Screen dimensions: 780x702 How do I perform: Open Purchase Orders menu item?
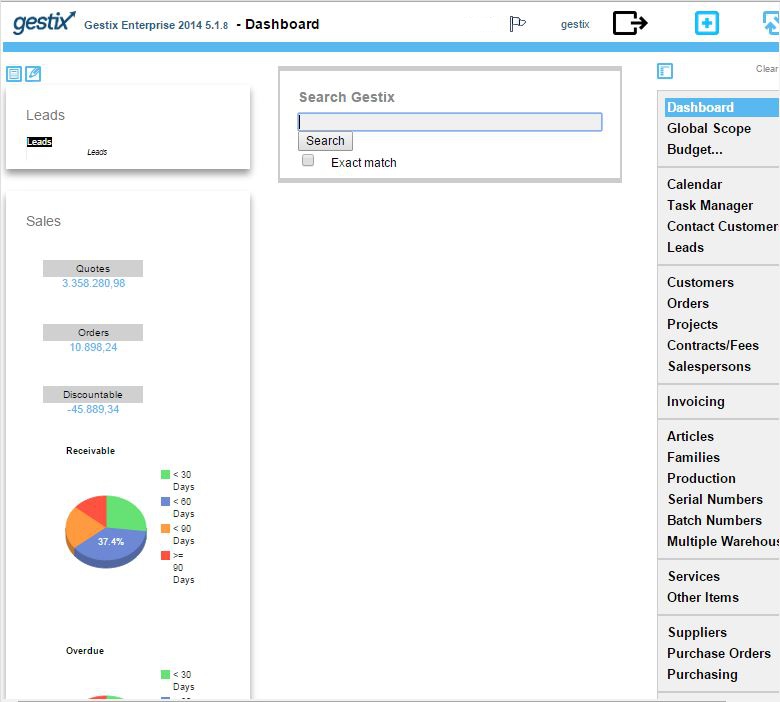[719, 653]
